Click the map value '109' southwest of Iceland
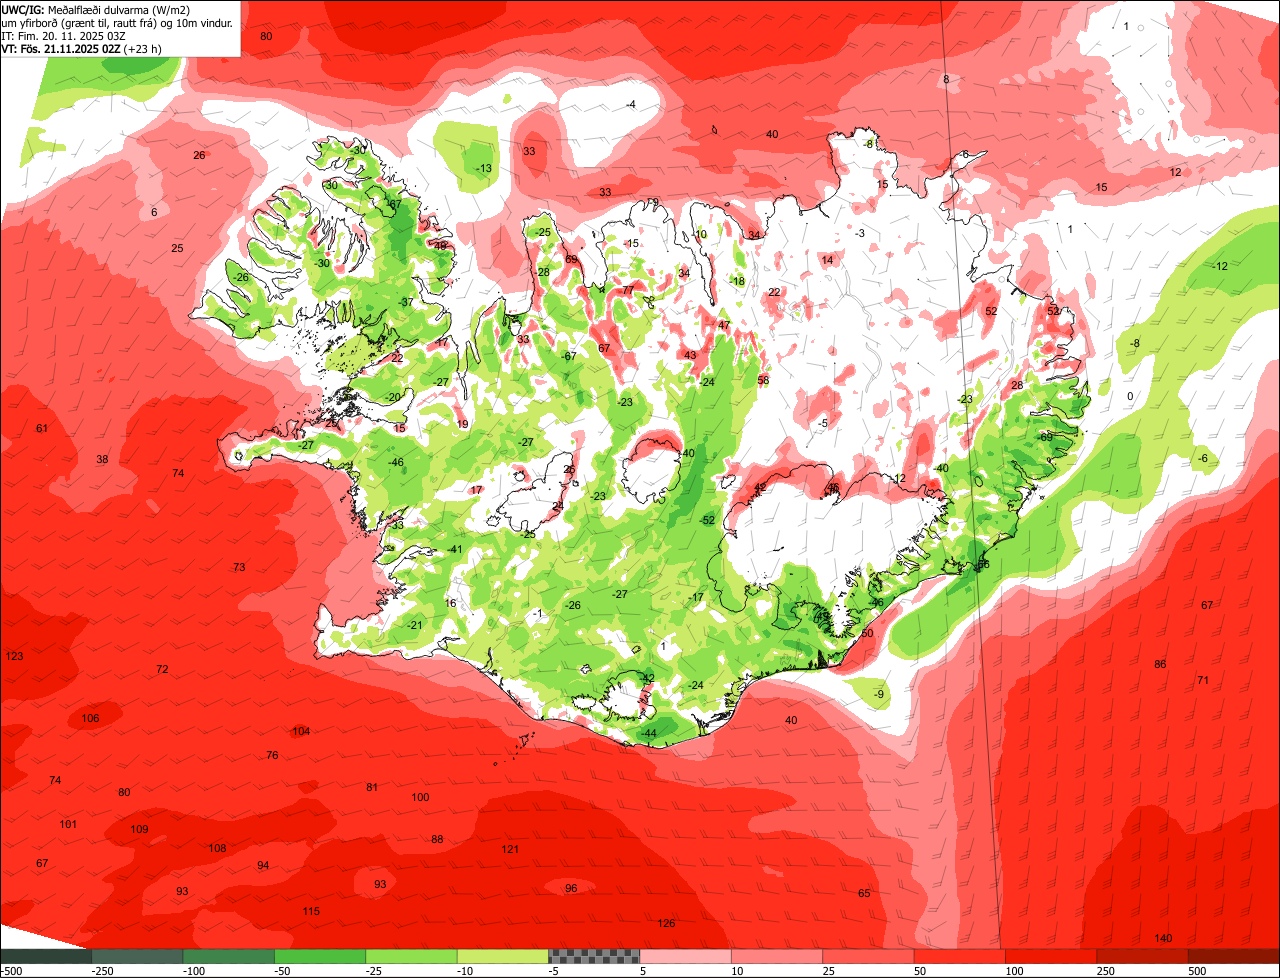The image size is (1280, 978). pos(139,829)
